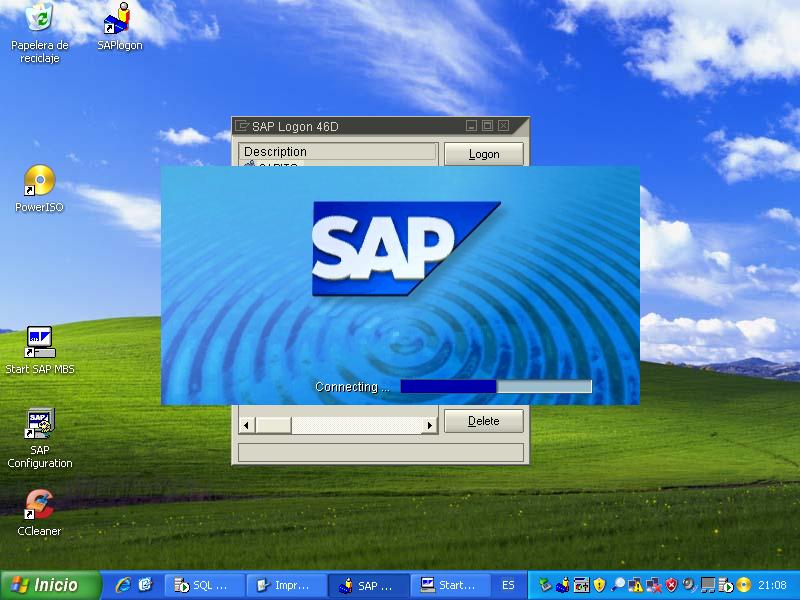Click the colorful window tray icon
800x600 pixels.
click(582, 585)
